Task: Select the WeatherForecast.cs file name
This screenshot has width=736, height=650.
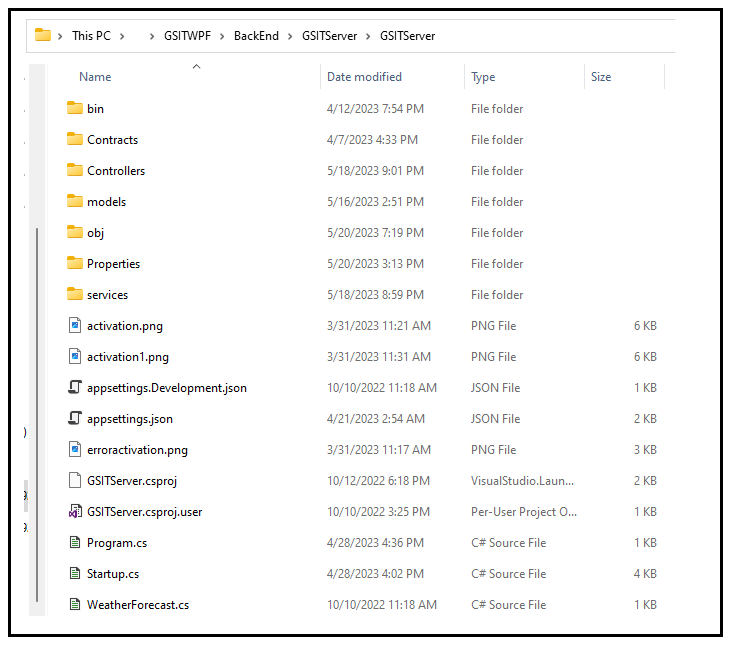Action: [x=138, y=604]
